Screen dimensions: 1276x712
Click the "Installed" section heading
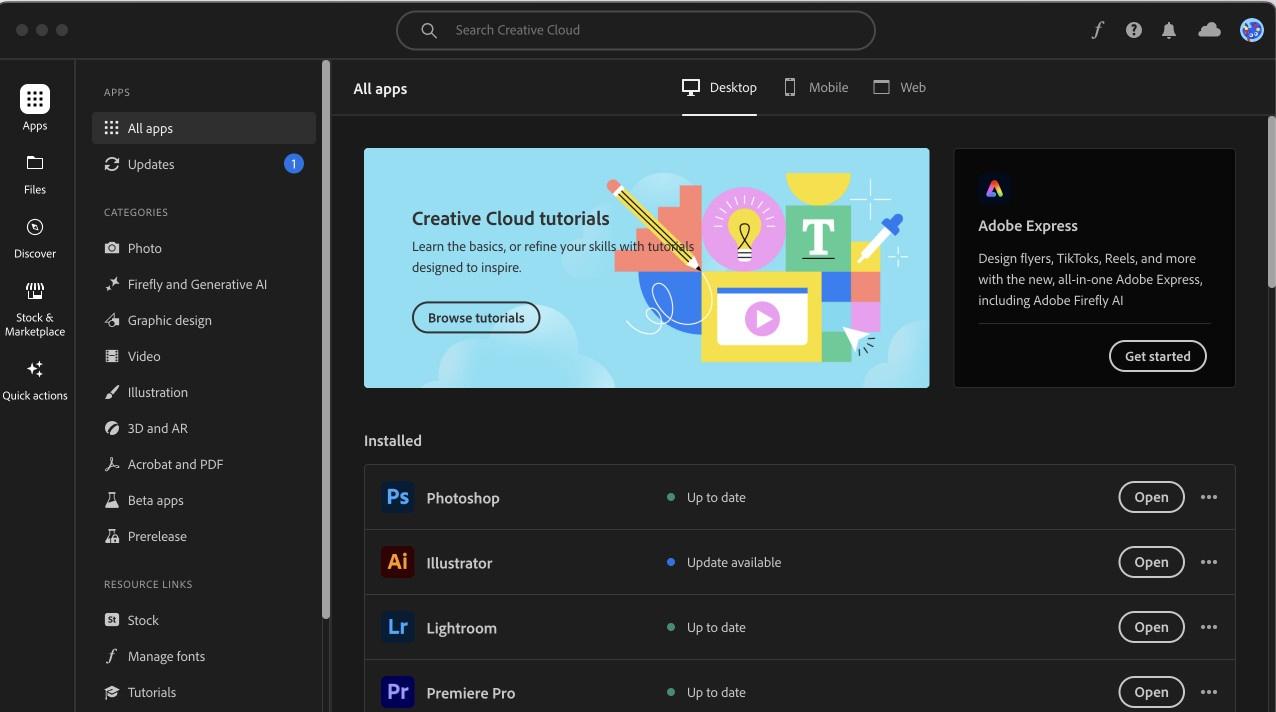(393, 440)
